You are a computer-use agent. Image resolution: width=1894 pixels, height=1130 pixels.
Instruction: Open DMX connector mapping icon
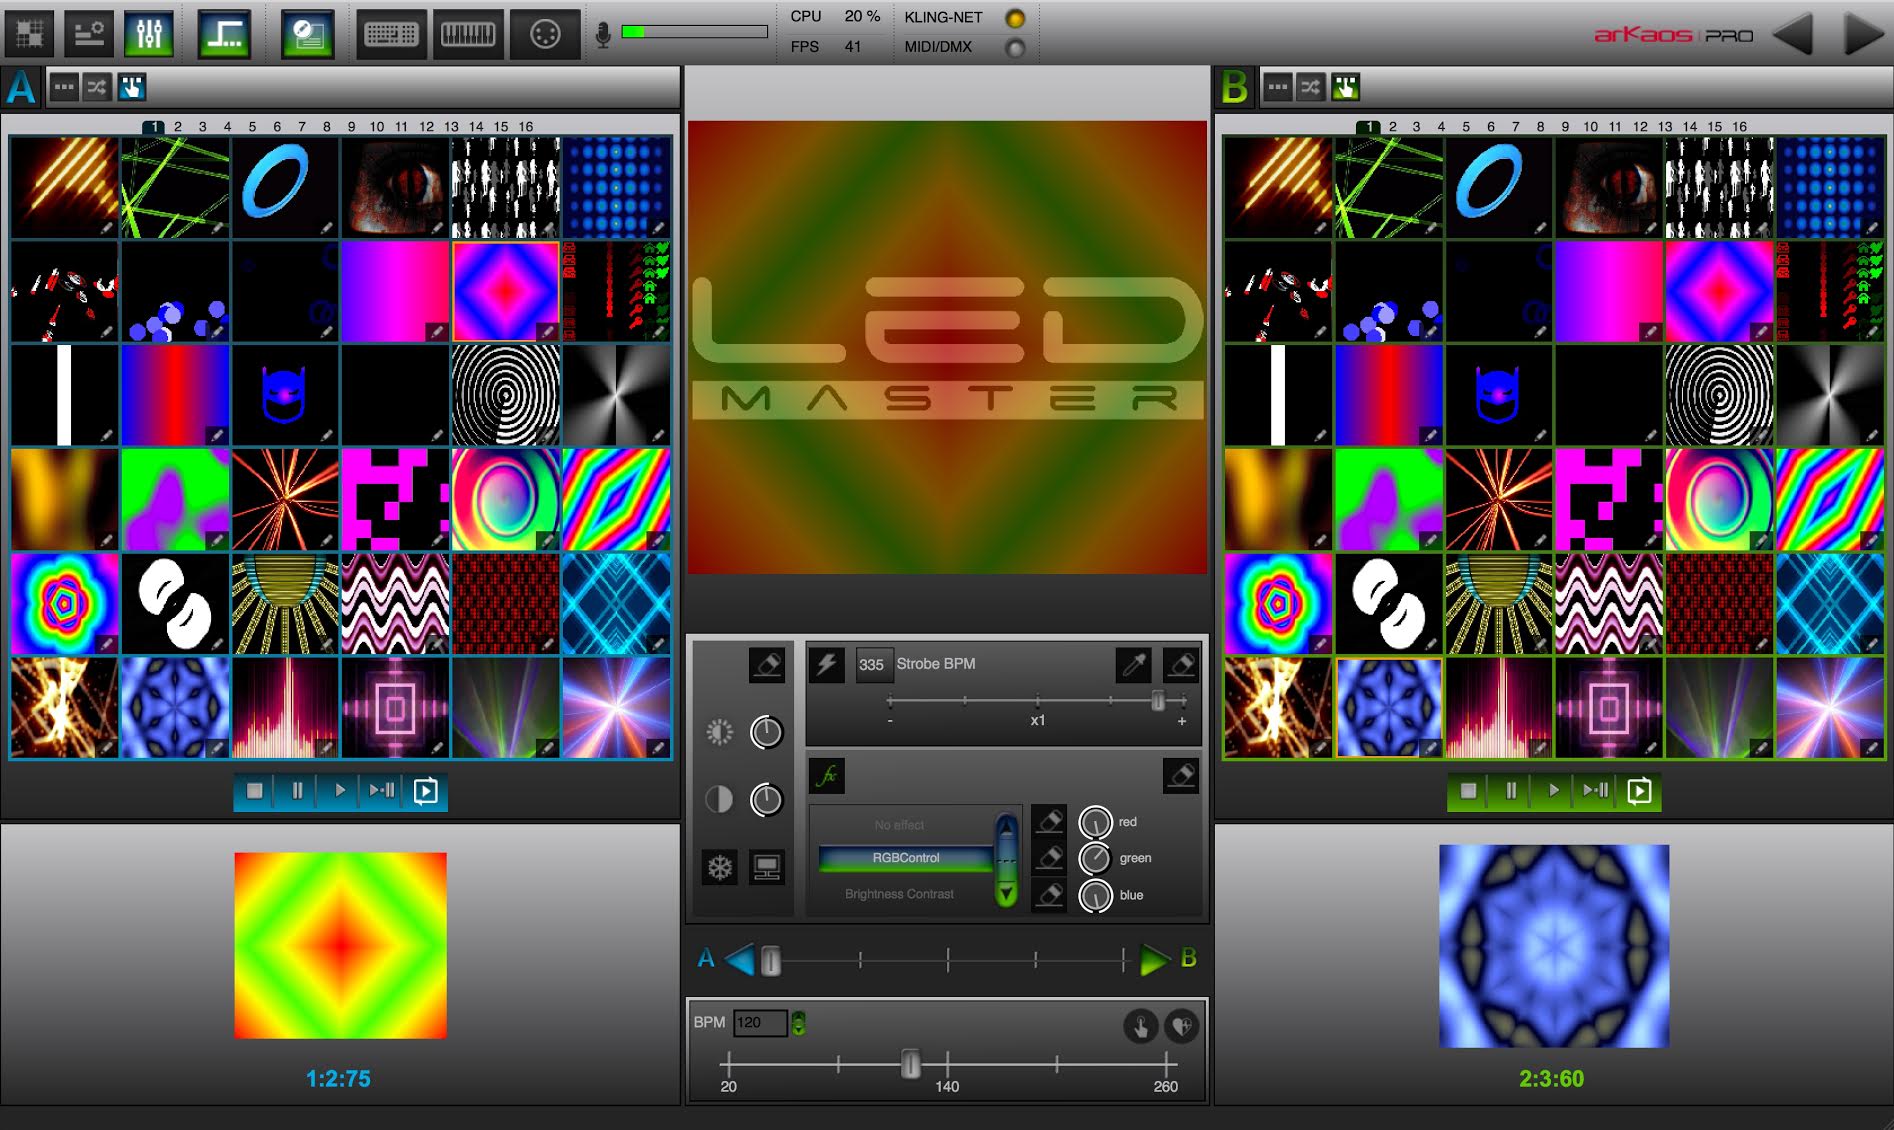pyautogui.click(x=545, y=34)
